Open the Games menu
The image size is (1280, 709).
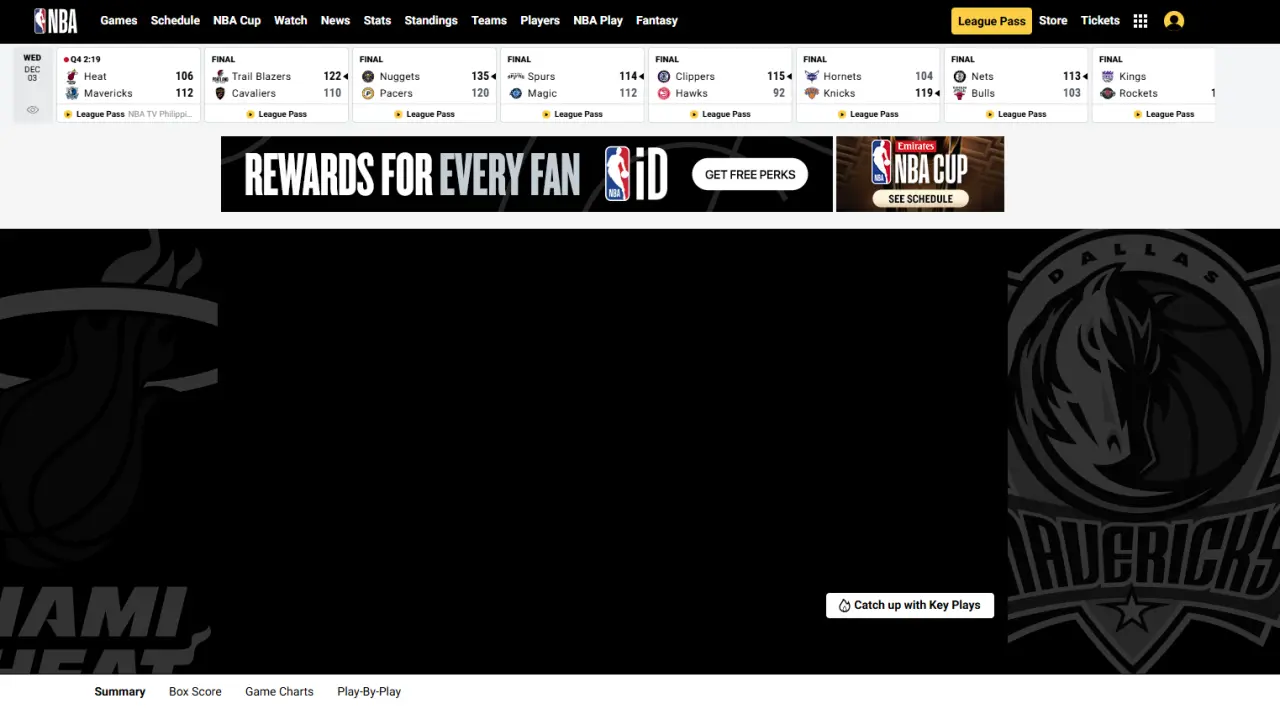click(119, 21)
